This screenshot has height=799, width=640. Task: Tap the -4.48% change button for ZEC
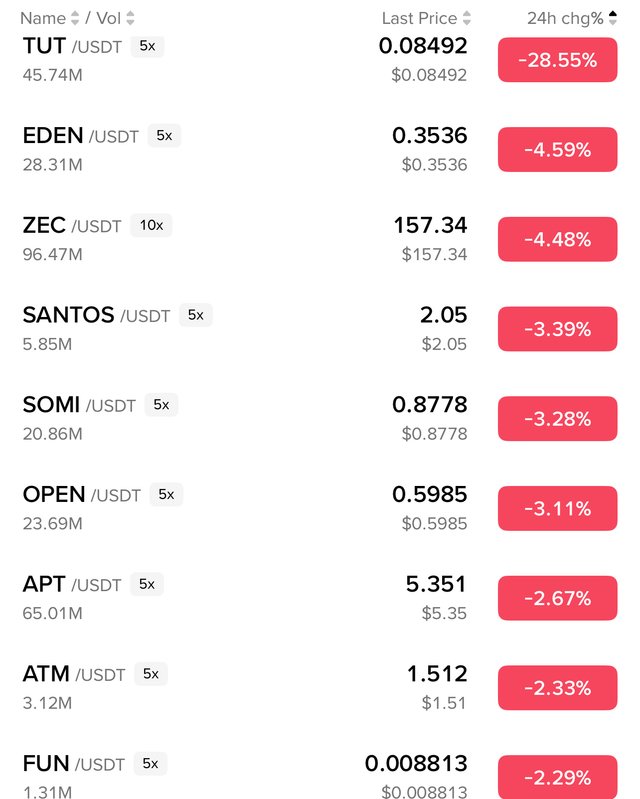pyautogui.click(x=557, y=239)
